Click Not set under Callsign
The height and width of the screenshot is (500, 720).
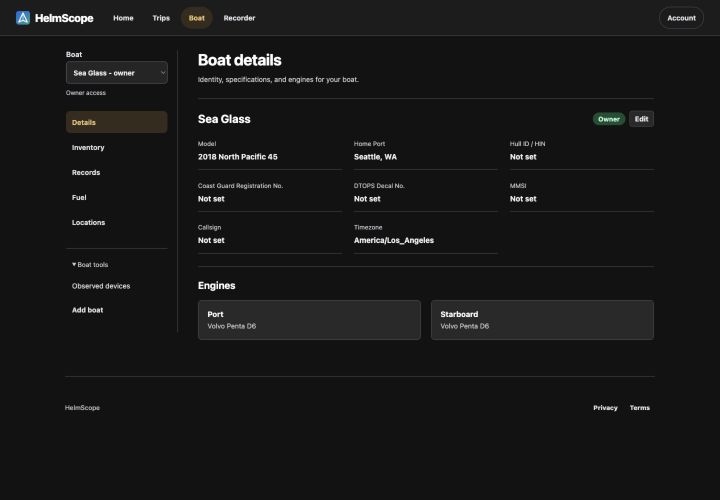(211, 240)
